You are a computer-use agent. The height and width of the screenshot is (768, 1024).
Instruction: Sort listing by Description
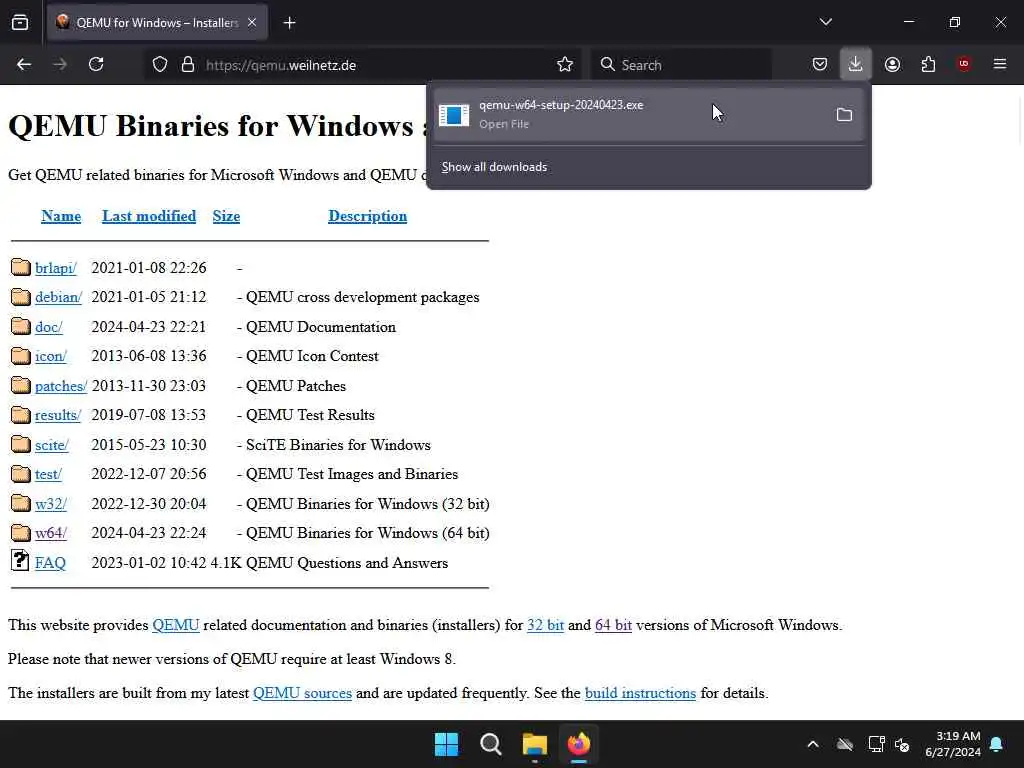pos(368,216)
